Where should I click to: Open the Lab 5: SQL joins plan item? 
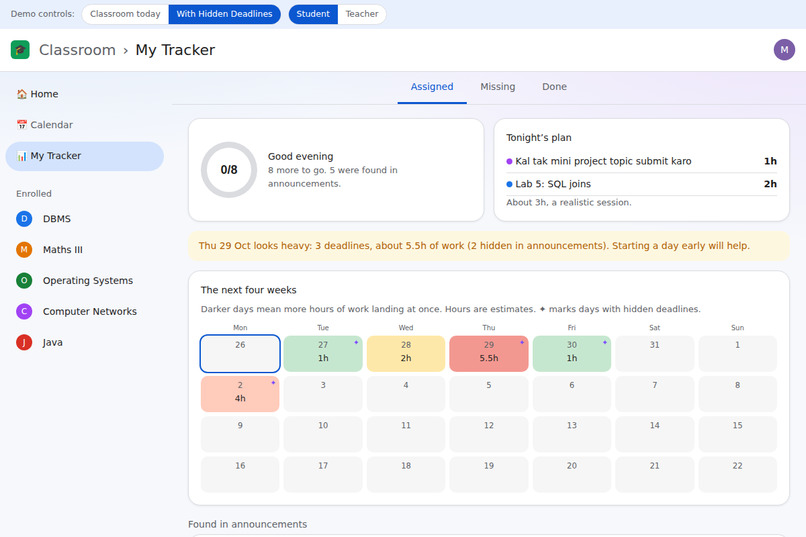click(641, 184)
